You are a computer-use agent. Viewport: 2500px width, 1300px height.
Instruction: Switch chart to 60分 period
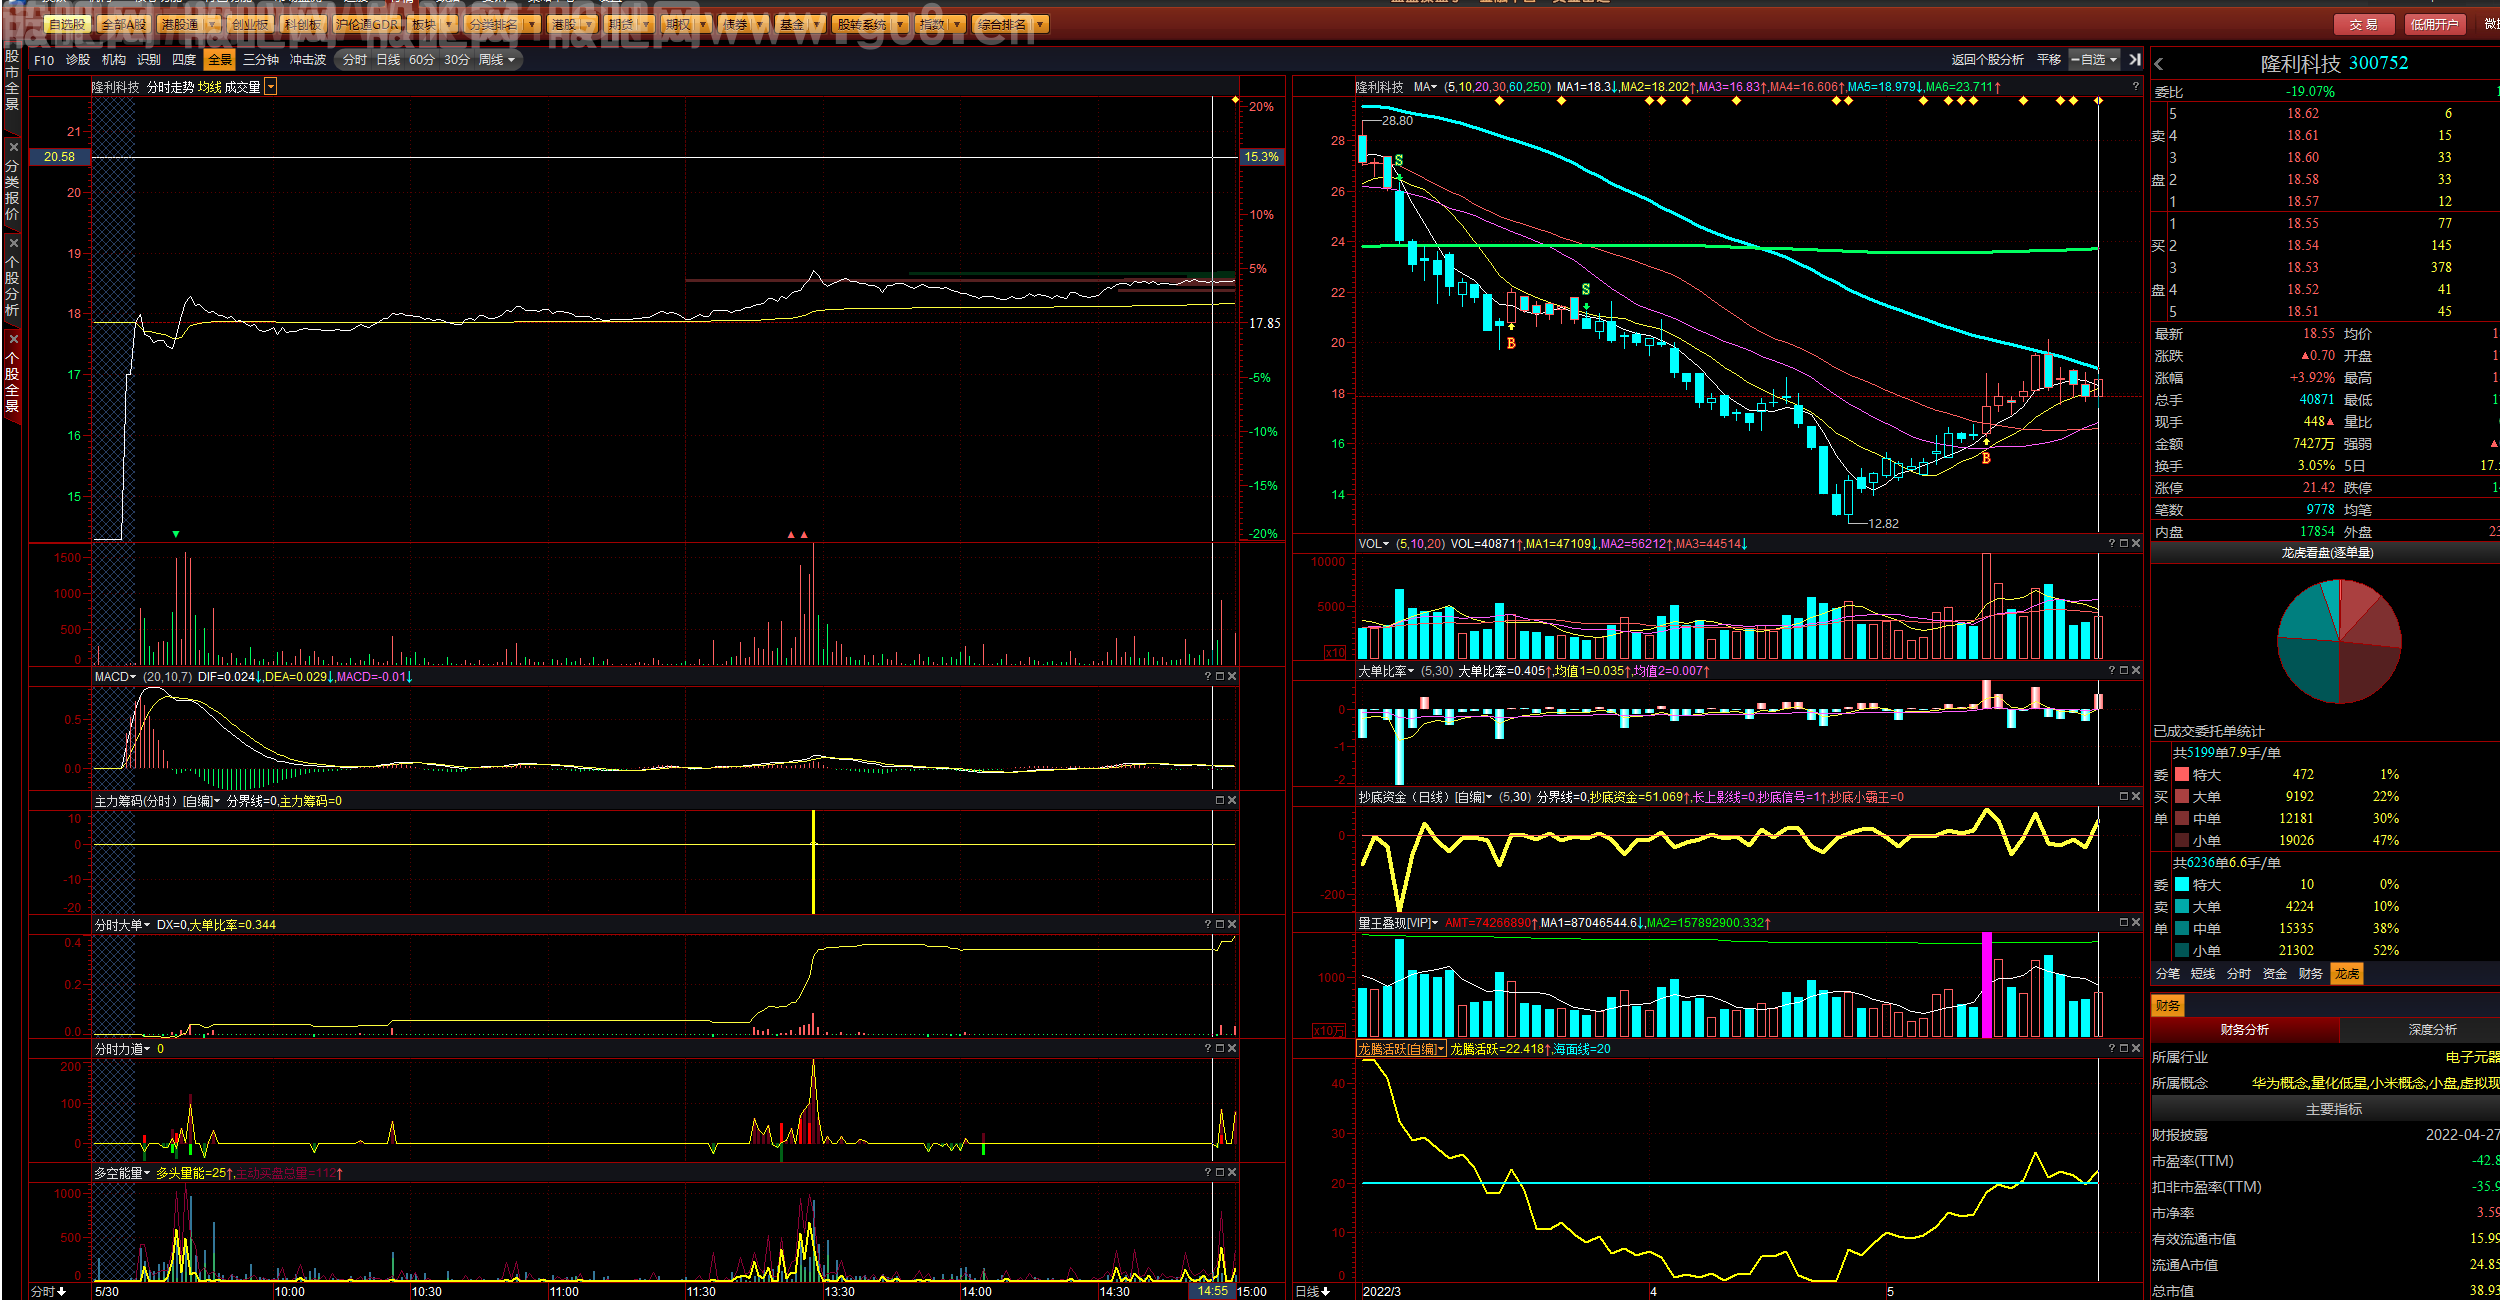(422, 60)
